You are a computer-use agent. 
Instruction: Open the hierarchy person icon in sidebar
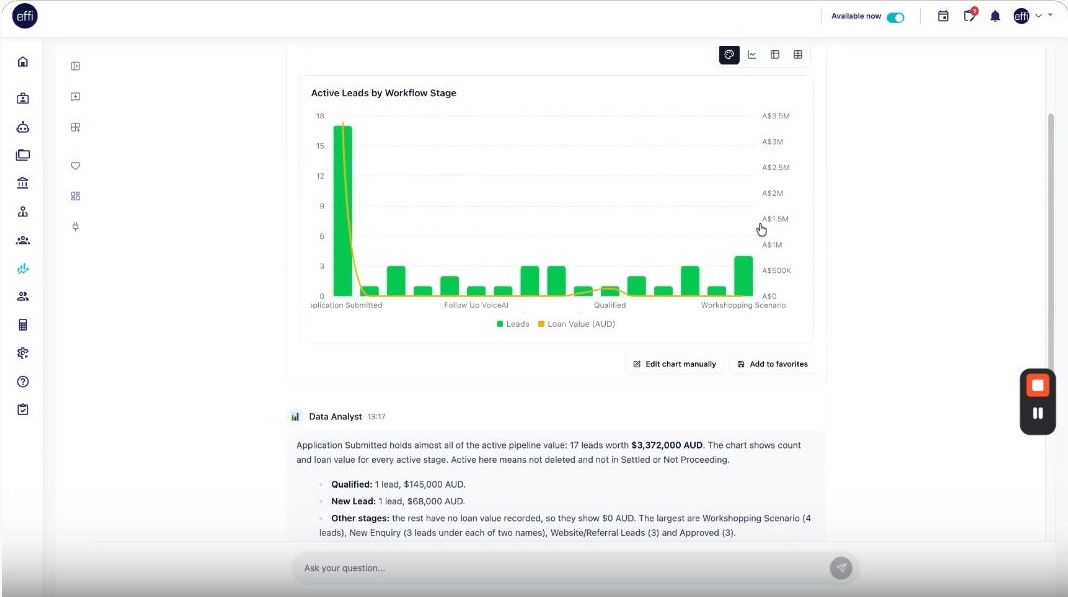pos(22,212)
